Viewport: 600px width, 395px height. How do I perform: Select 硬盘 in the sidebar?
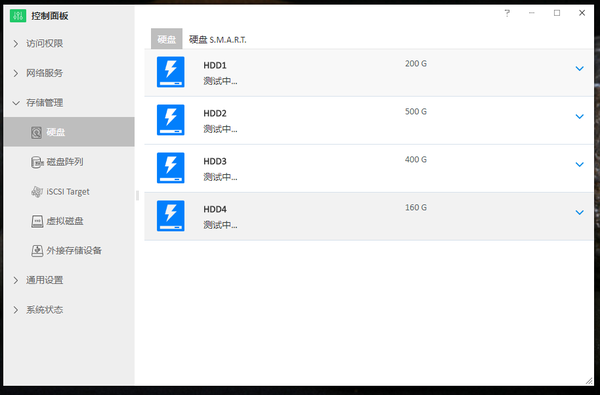click(x=69, y=132)
